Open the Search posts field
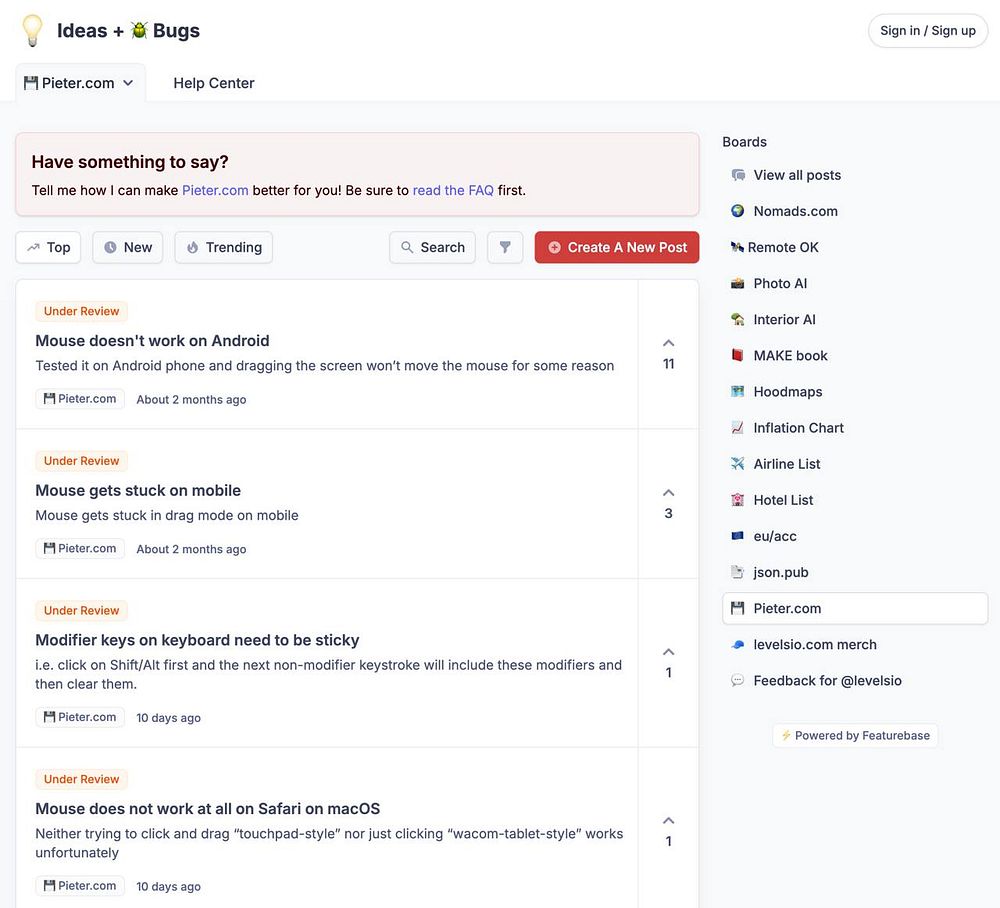The width and height of the screenshot is (1000, 908). (x=432, y=247)
